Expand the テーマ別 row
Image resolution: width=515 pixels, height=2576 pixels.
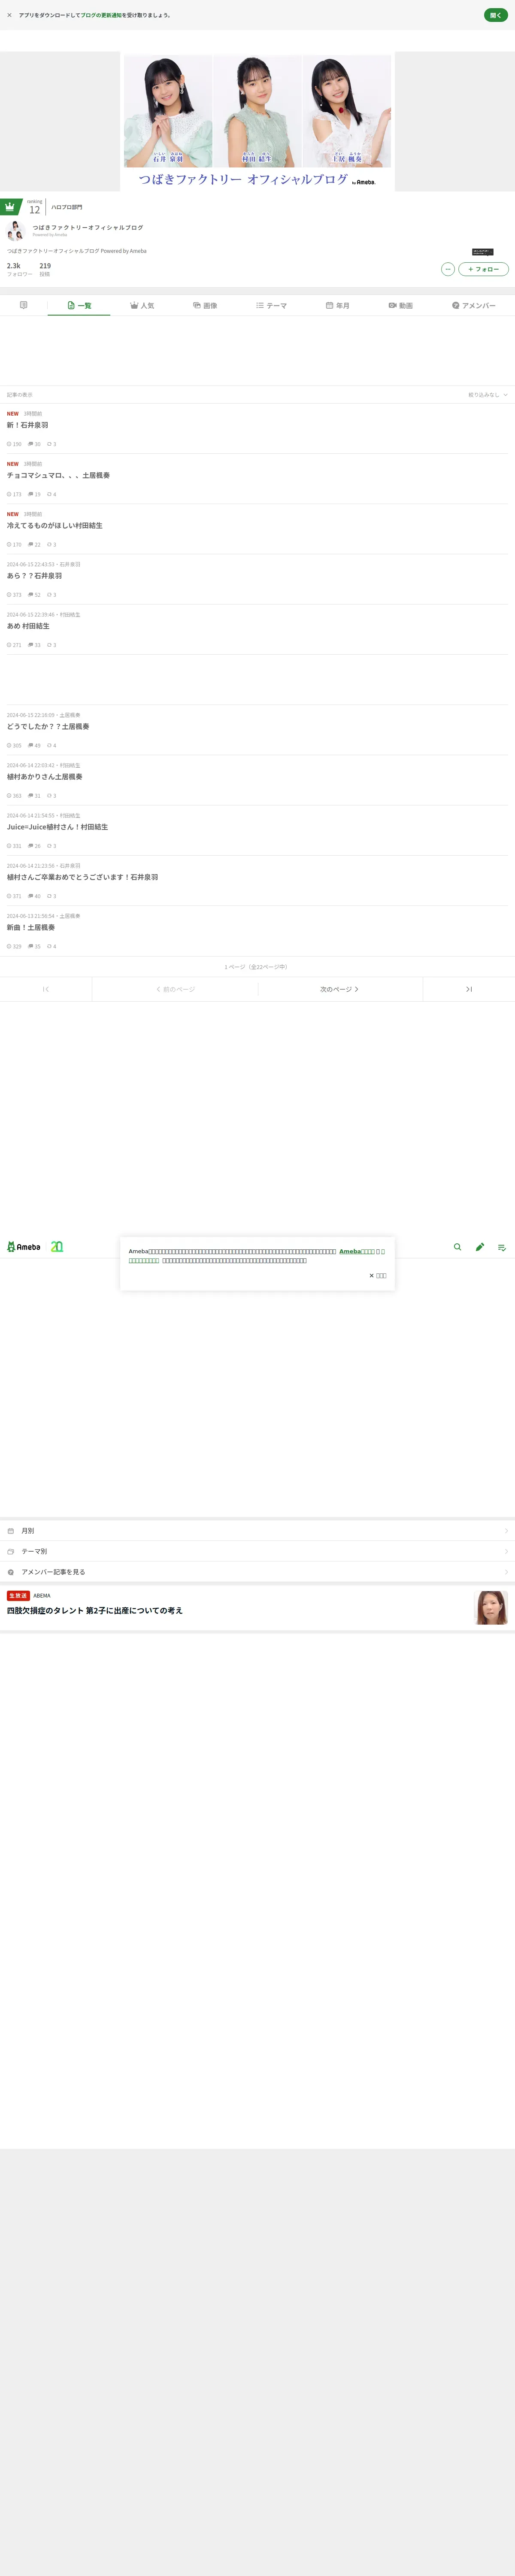[257, 1551]
